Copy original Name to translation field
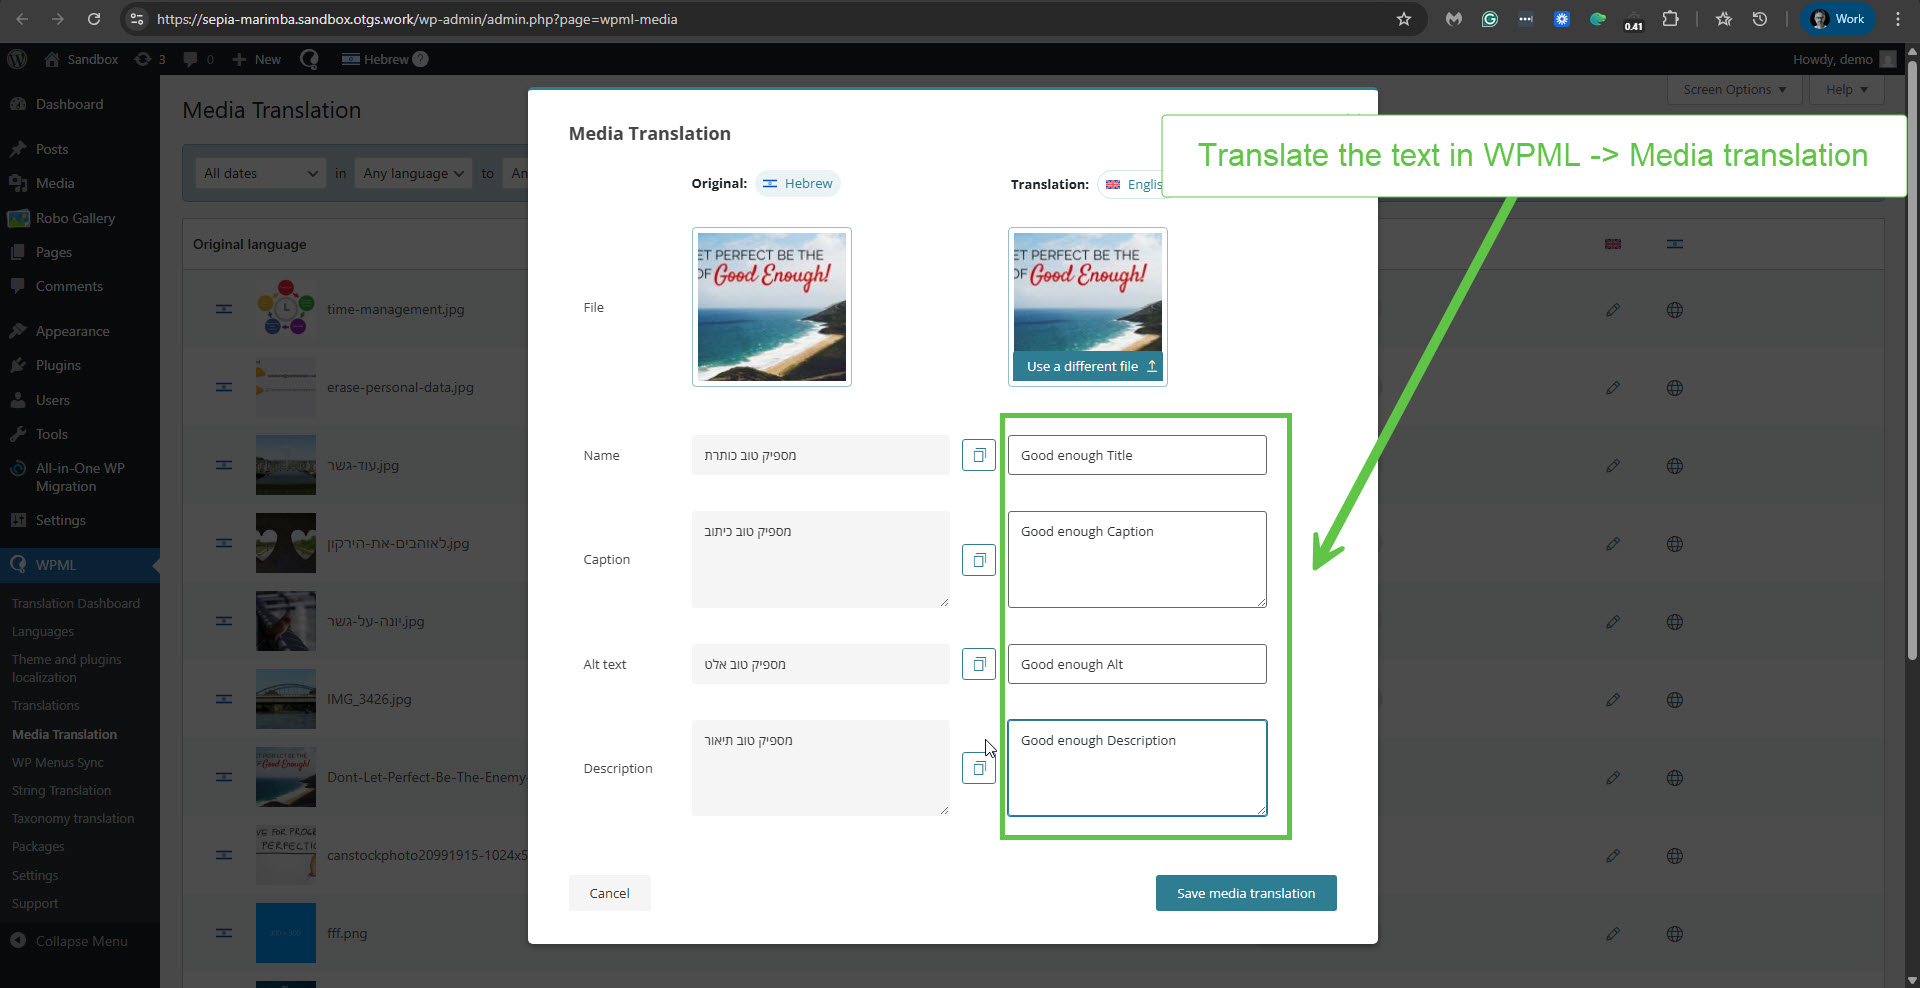This screenshot has height=988, width=1920. [x=979, y=455]
